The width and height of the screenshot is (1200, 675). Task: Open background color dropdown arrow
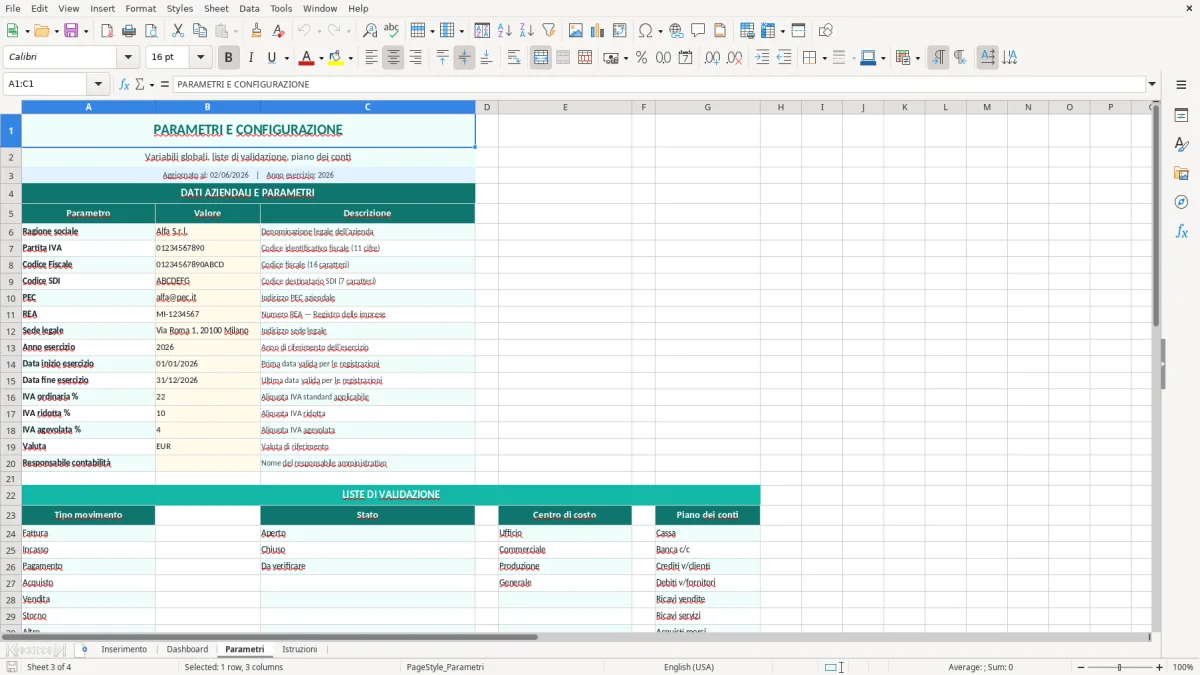click(350, 58)
